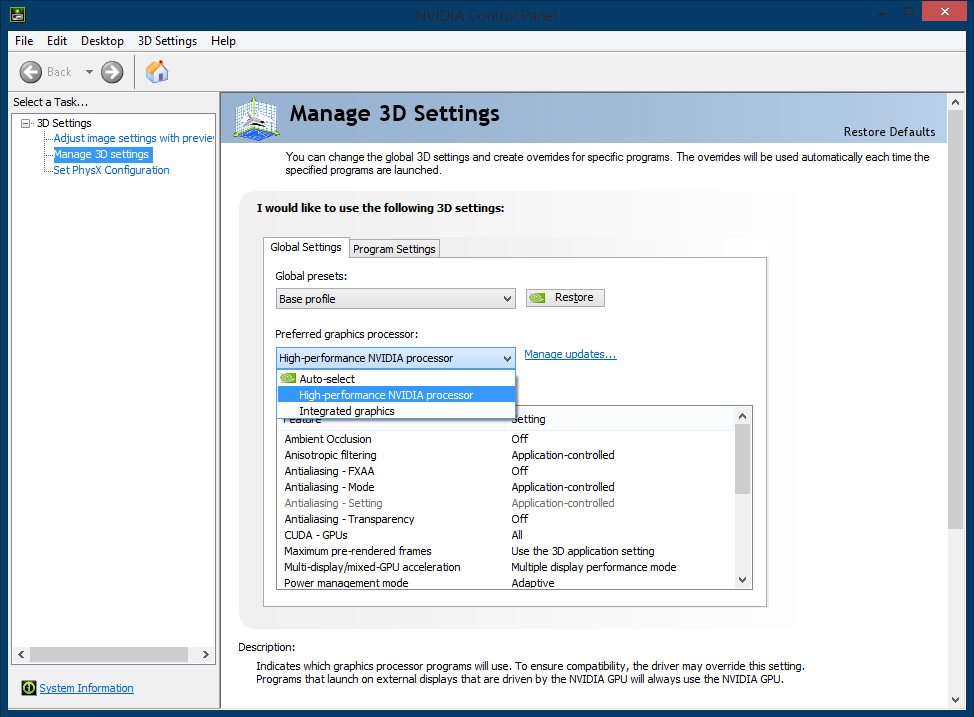Open the 3D Settings menu
974x717 pixels.
pyautogui.click(x=167, y=41)
